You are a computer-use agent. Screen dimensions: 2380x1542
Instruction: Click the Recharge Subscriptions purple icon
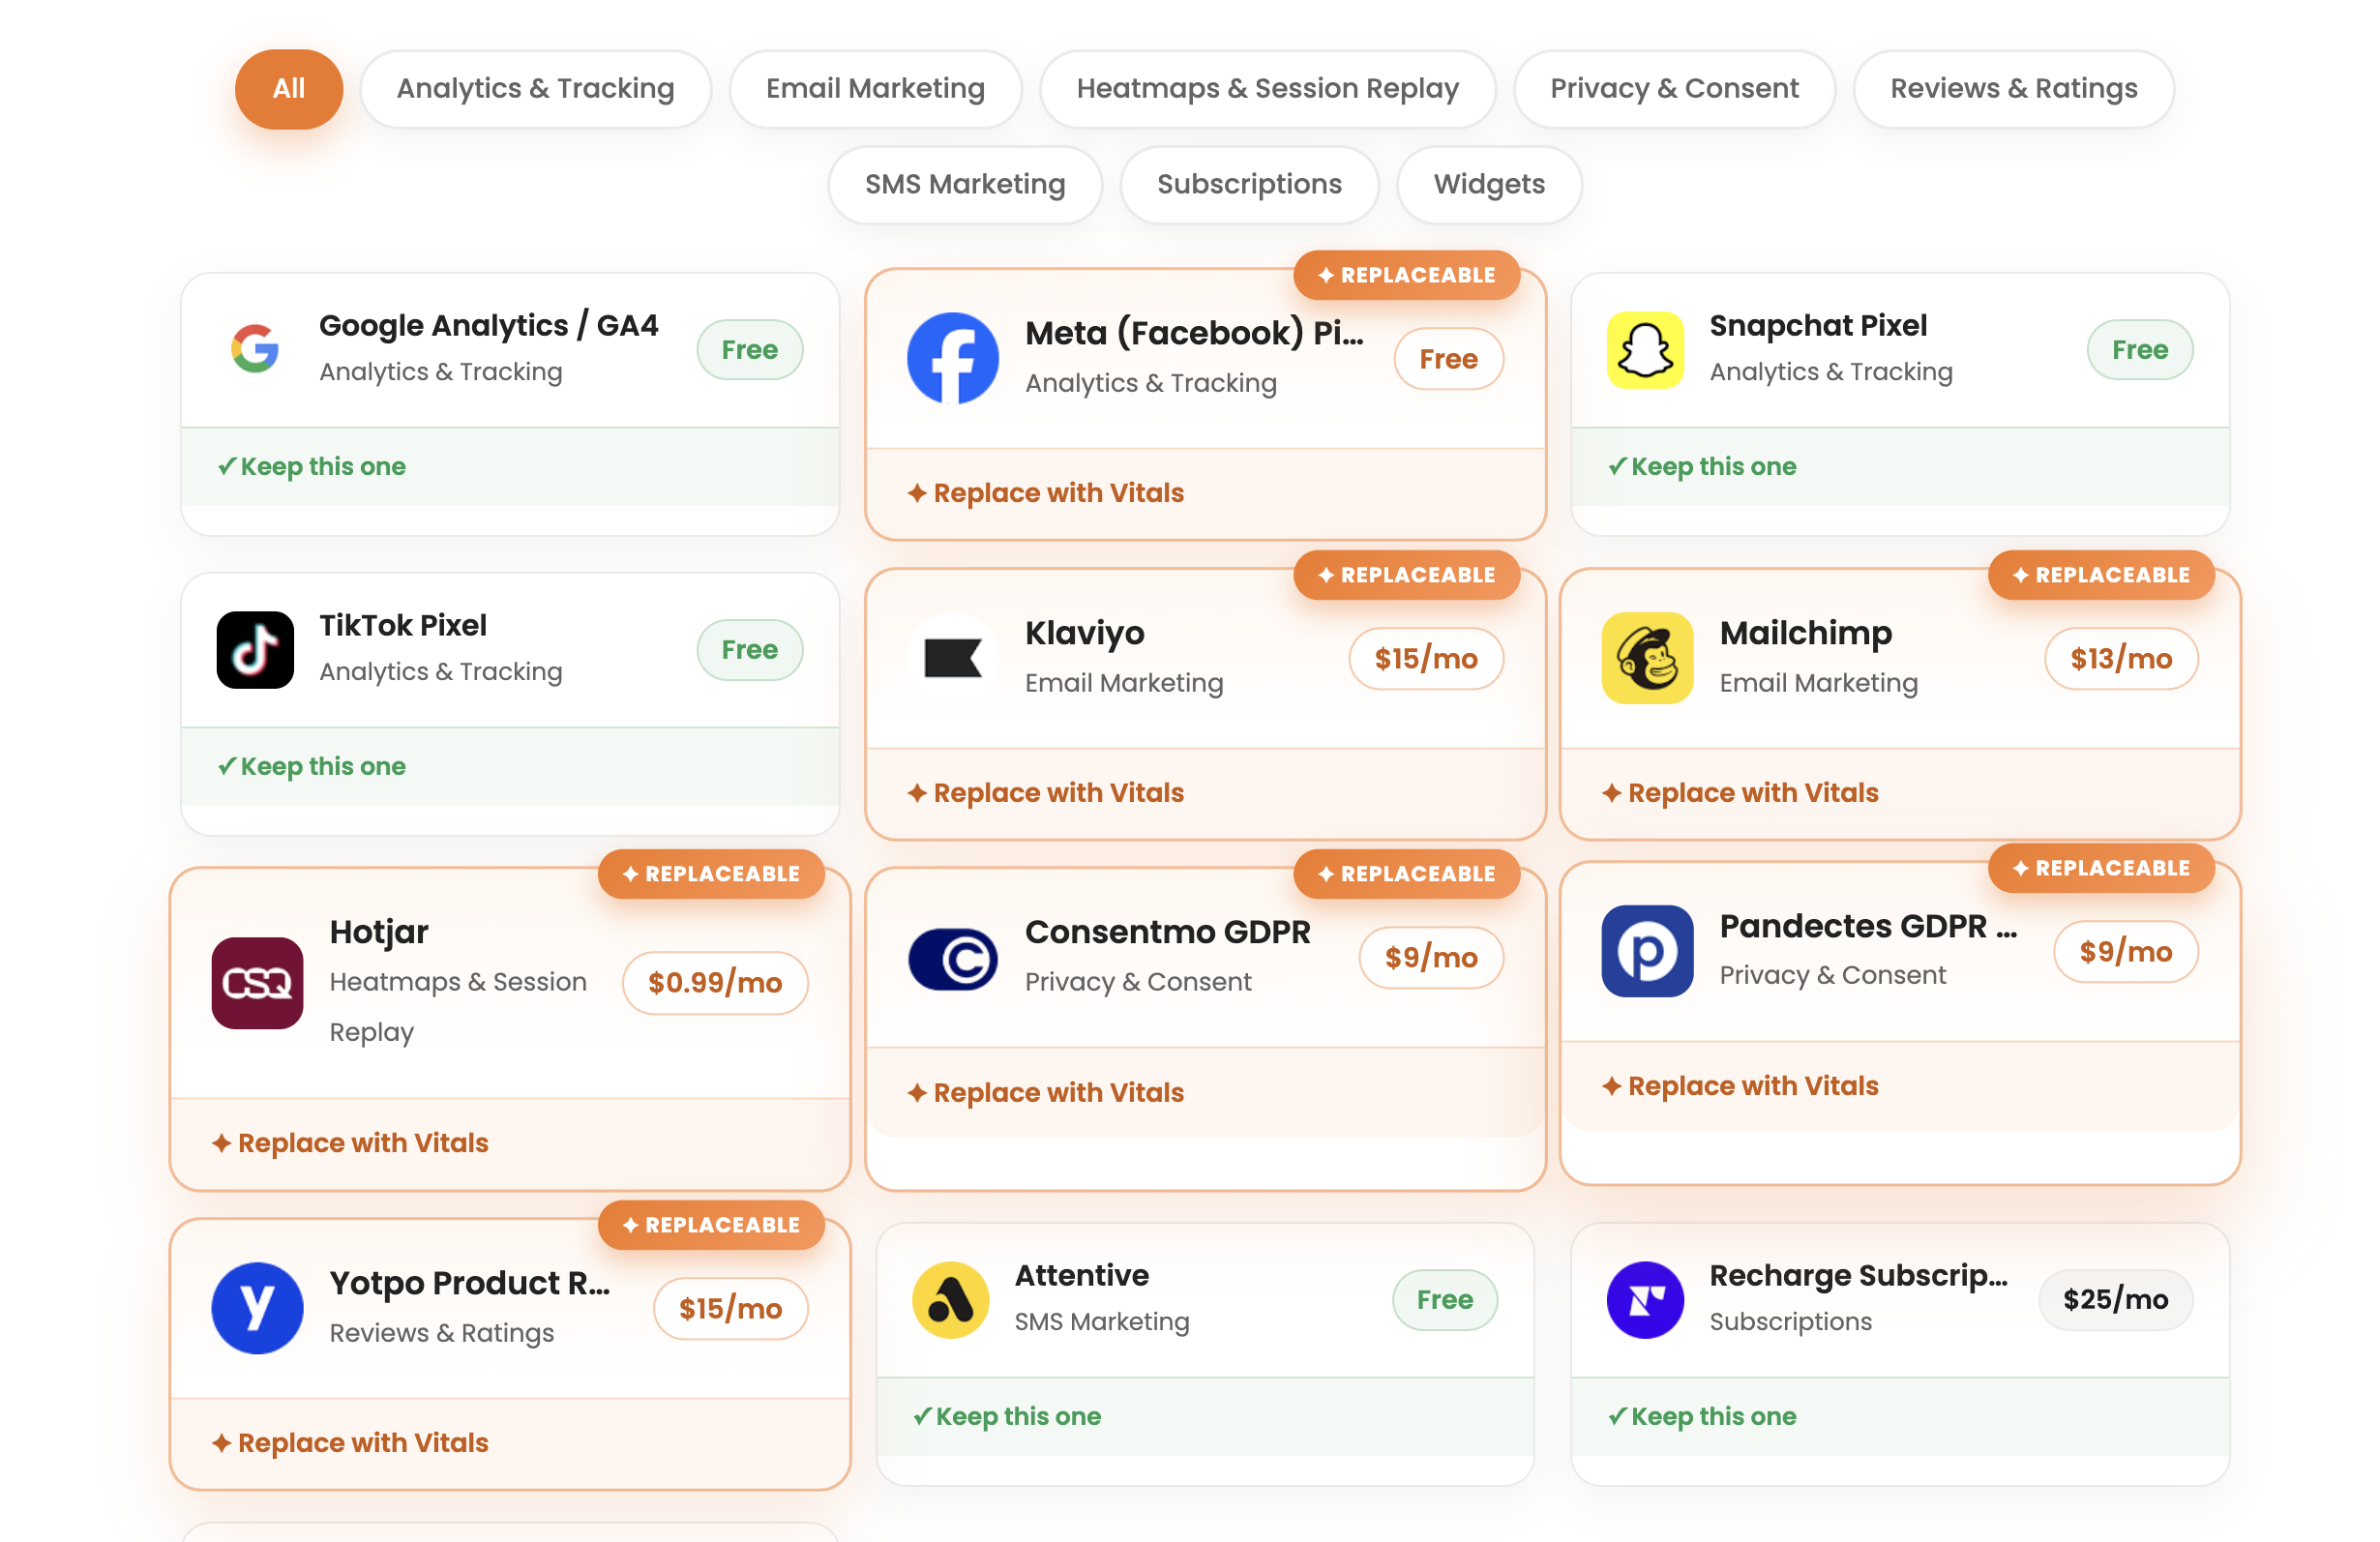[1645, 1299]
